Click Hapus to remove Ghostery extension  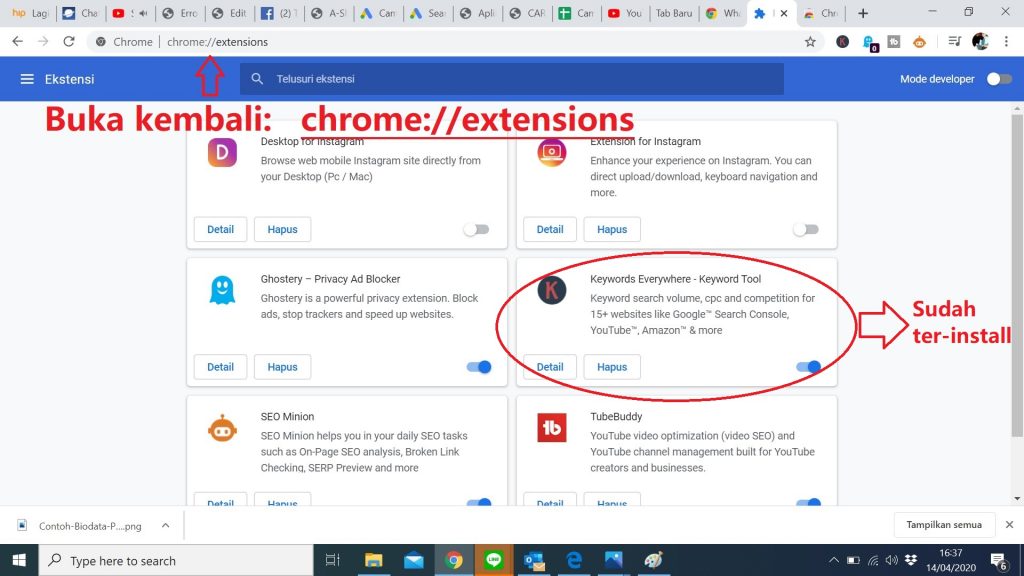(x=282, y=367)
